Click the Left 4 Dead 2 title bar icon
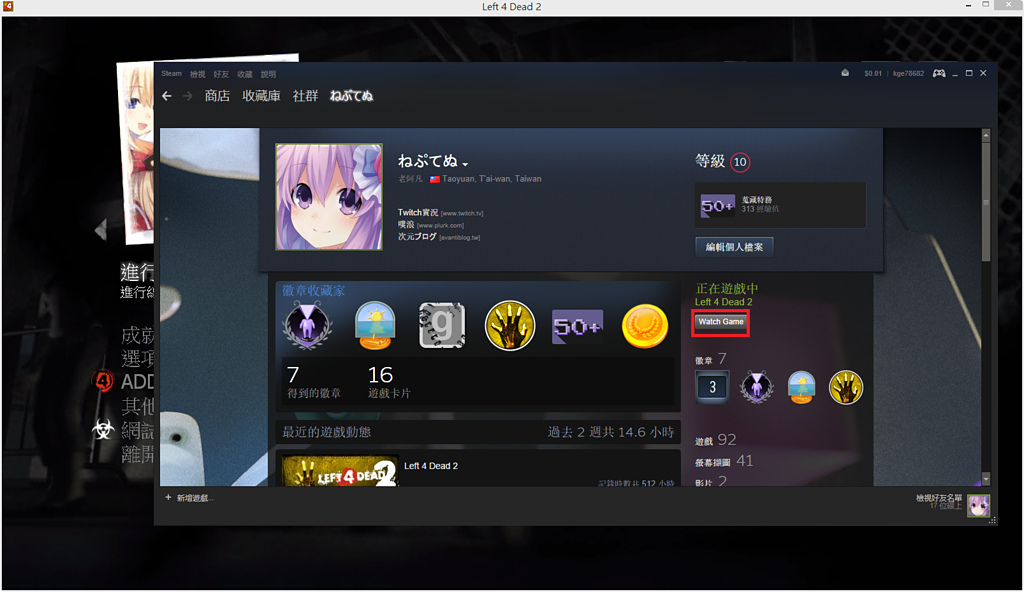Viewport: 1024px width, 592px height. [8, 6]
